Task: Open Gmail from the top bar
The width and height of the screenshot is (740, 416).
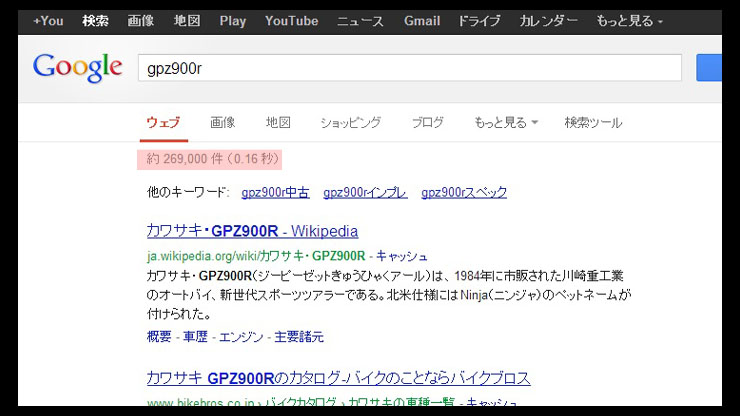Action: [422, 21]
